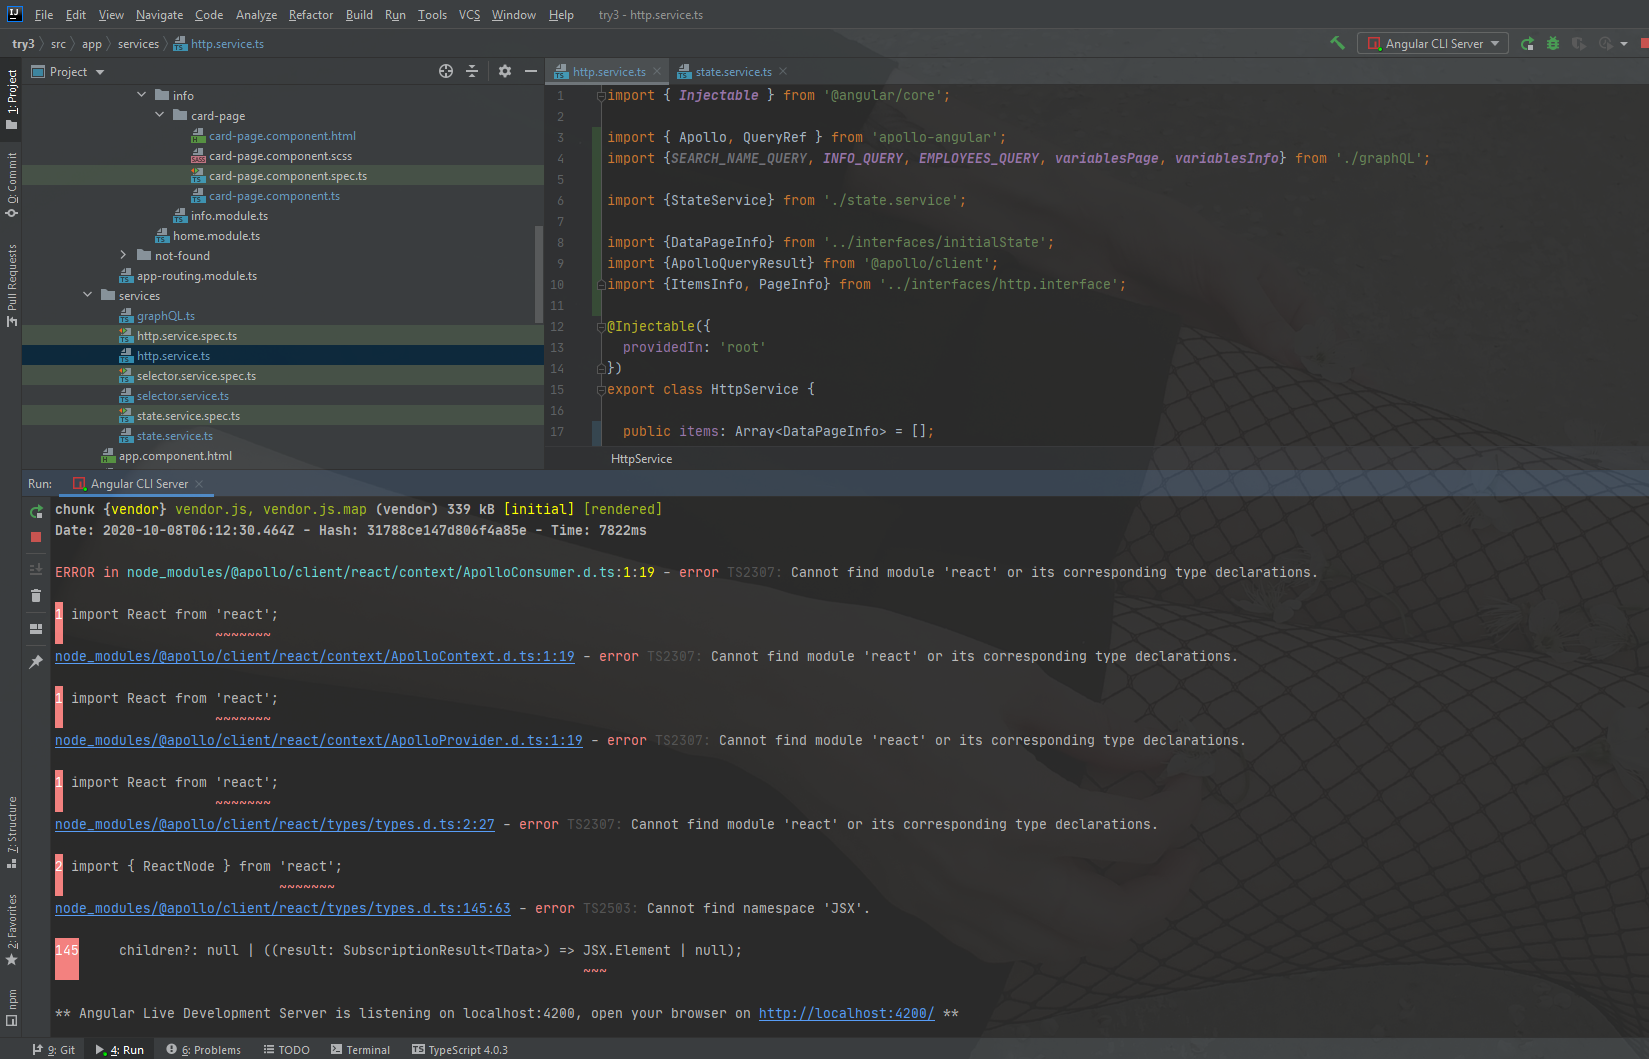Open the Problems tool window button
1649x1059 pixels.
(203, 1049)
